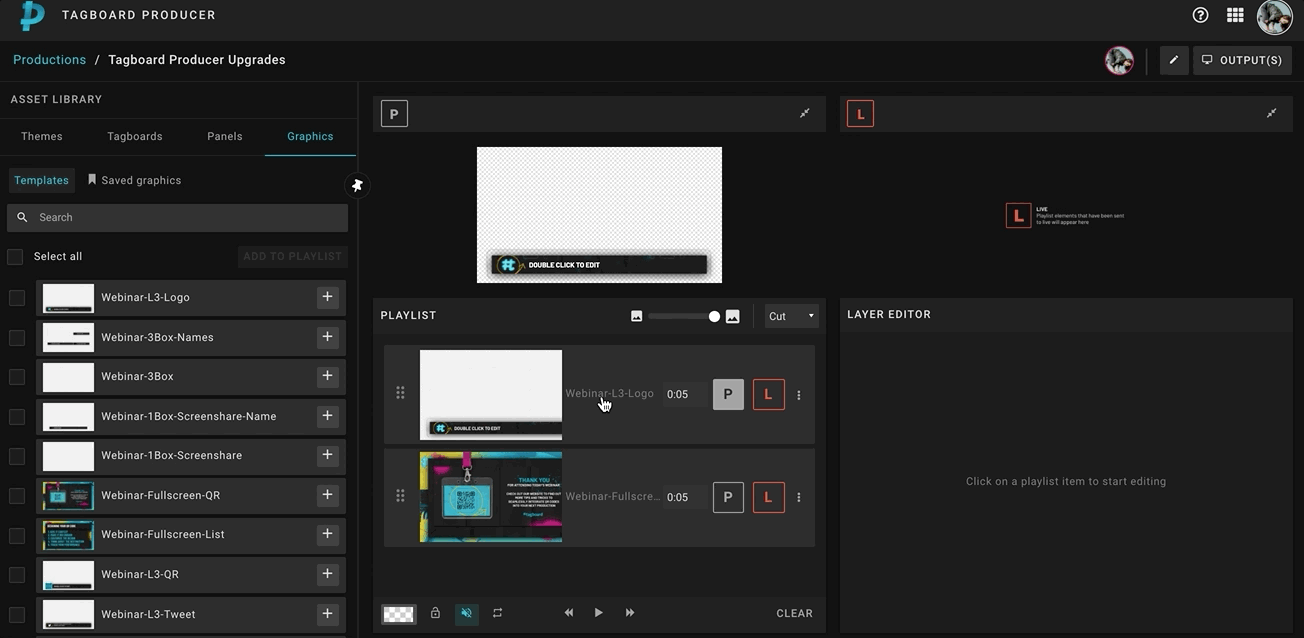Grab drag handle of Webinar-Fullscreen playlist item
The height and width of the screenshot is (638, 1304).
pos(400,496)
